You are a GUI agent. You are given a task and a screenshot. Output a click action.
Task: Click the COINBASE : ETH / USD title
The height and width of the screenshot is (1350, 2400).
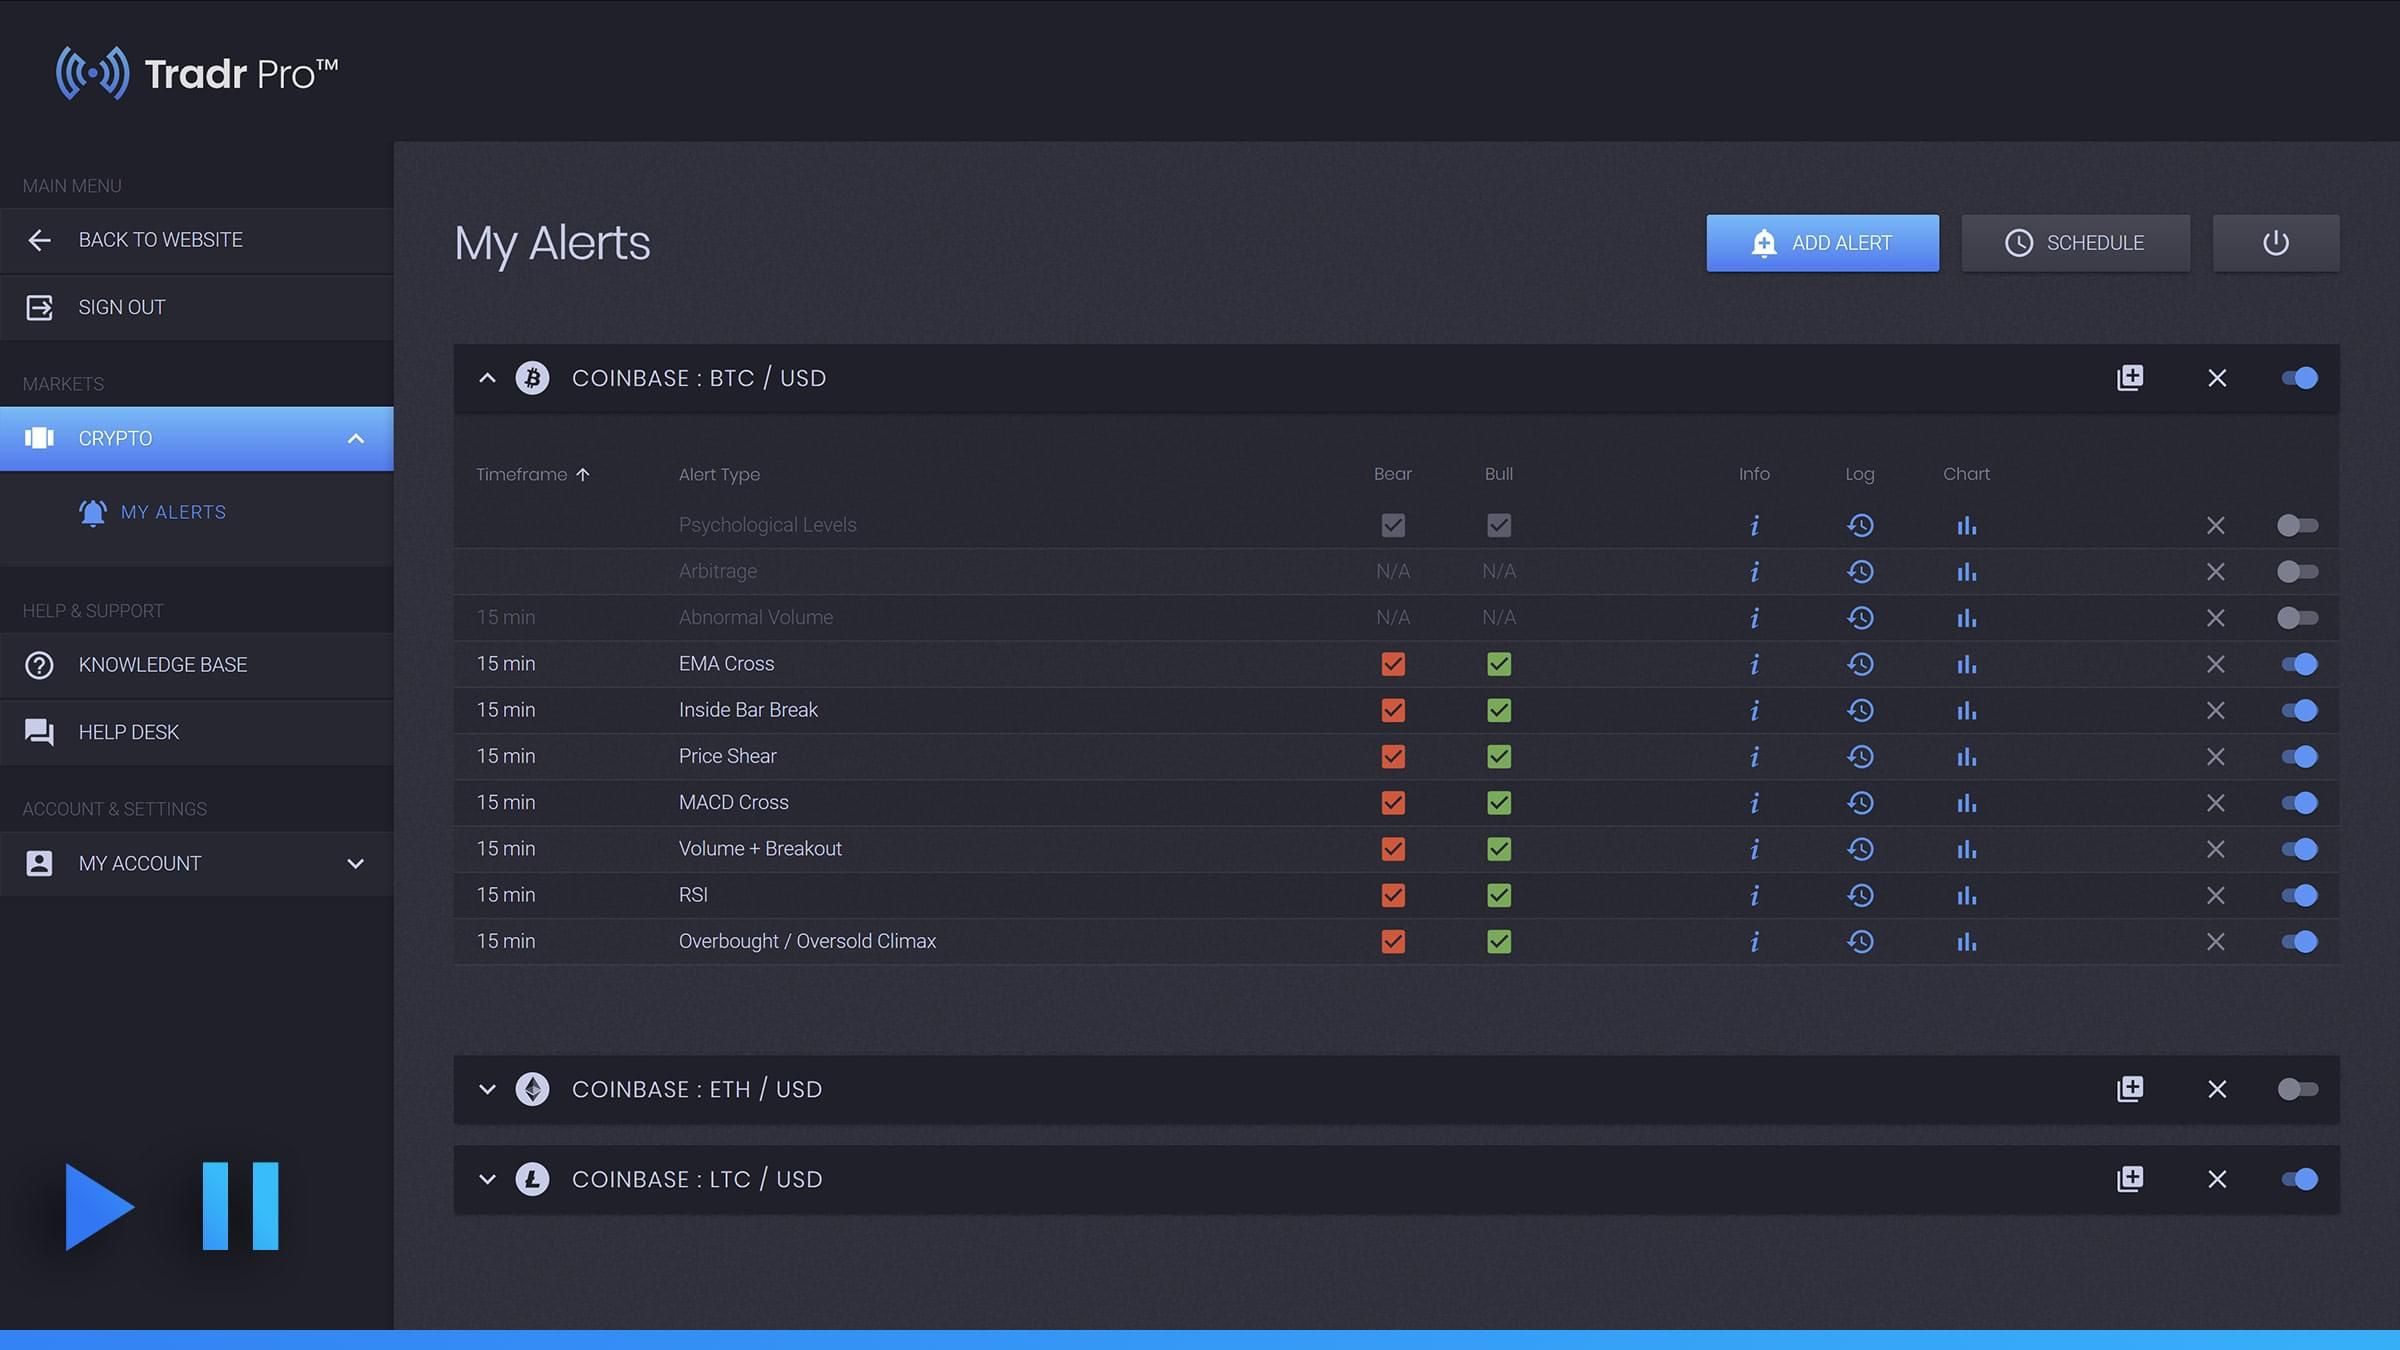(697, 1089)
